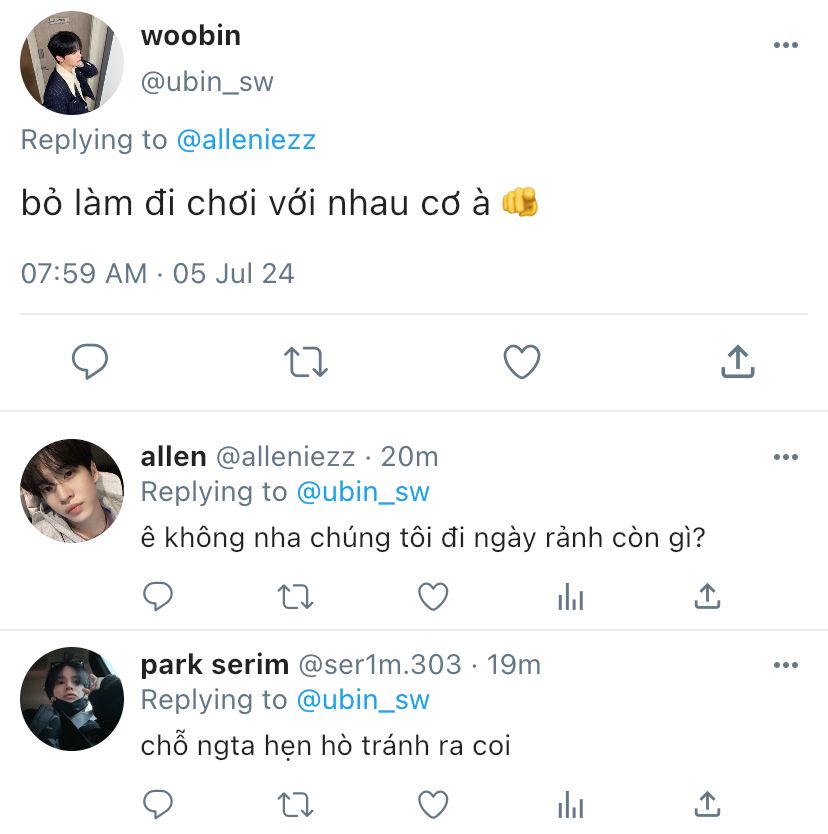The width and height of the screenshot is (828, 834).
Task: Like park serim's reply
Action: [433, 804]
